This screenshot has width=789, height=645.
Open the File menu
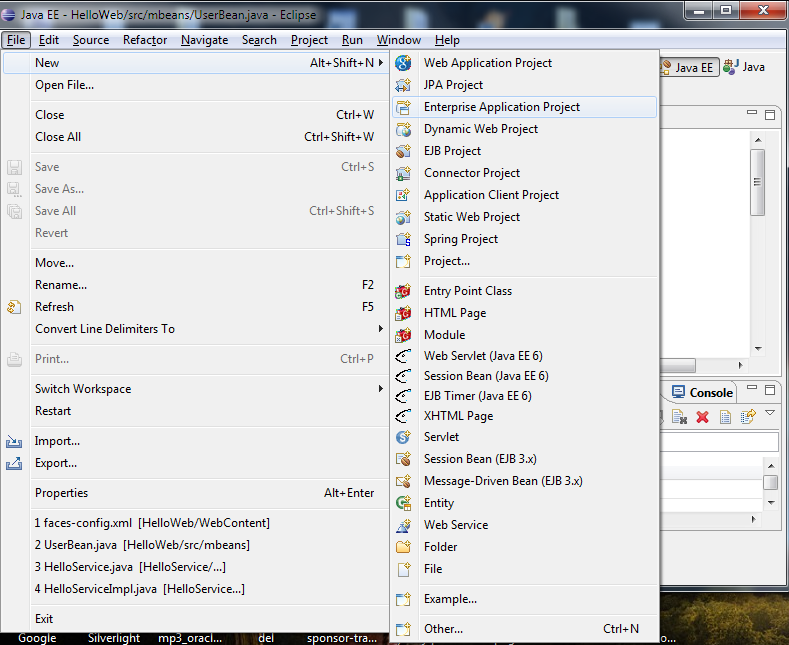point(16,40)
